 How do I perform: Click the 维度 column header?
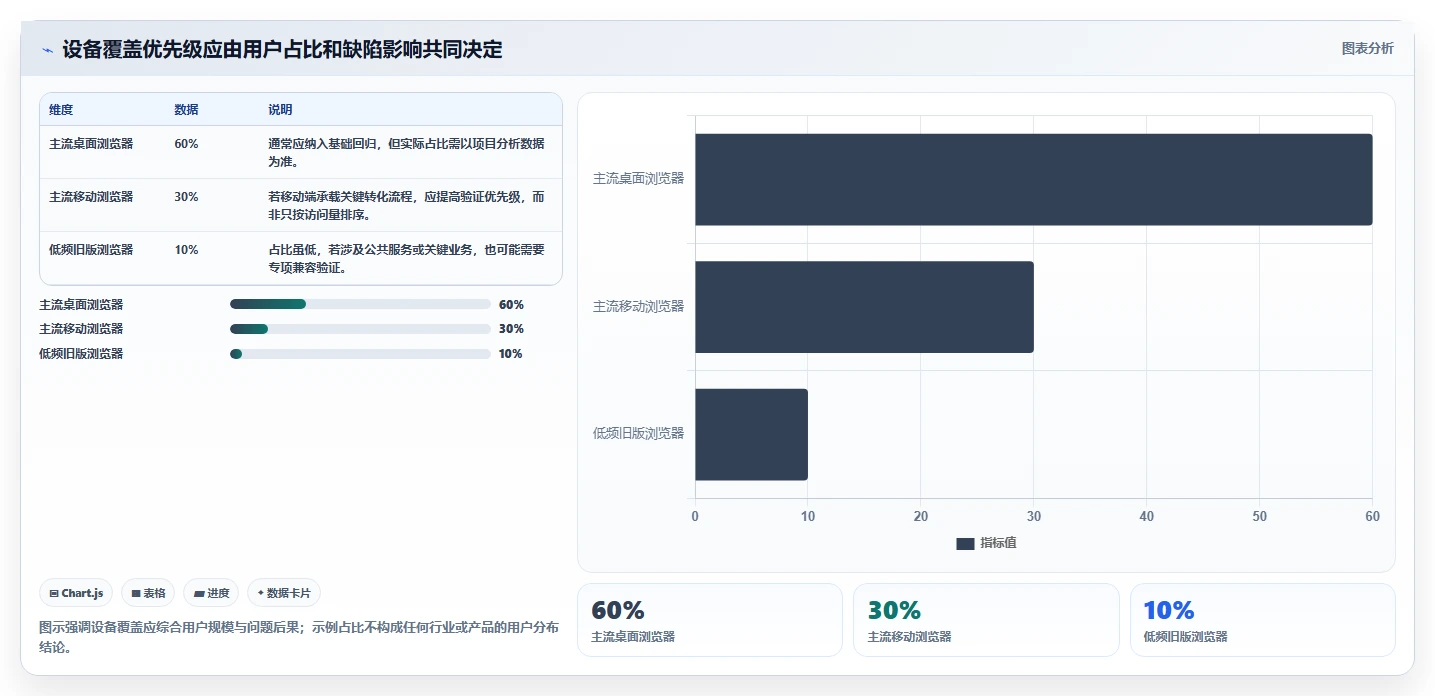point(61,110)
